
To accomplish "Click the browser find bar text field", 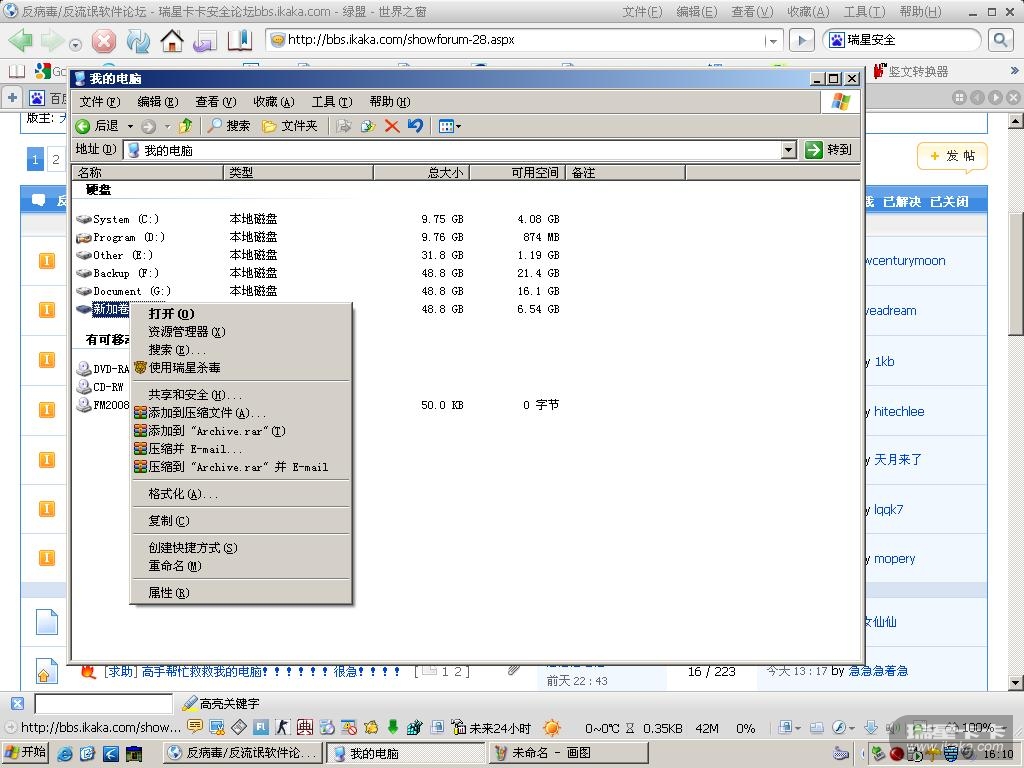I will 103,703.
